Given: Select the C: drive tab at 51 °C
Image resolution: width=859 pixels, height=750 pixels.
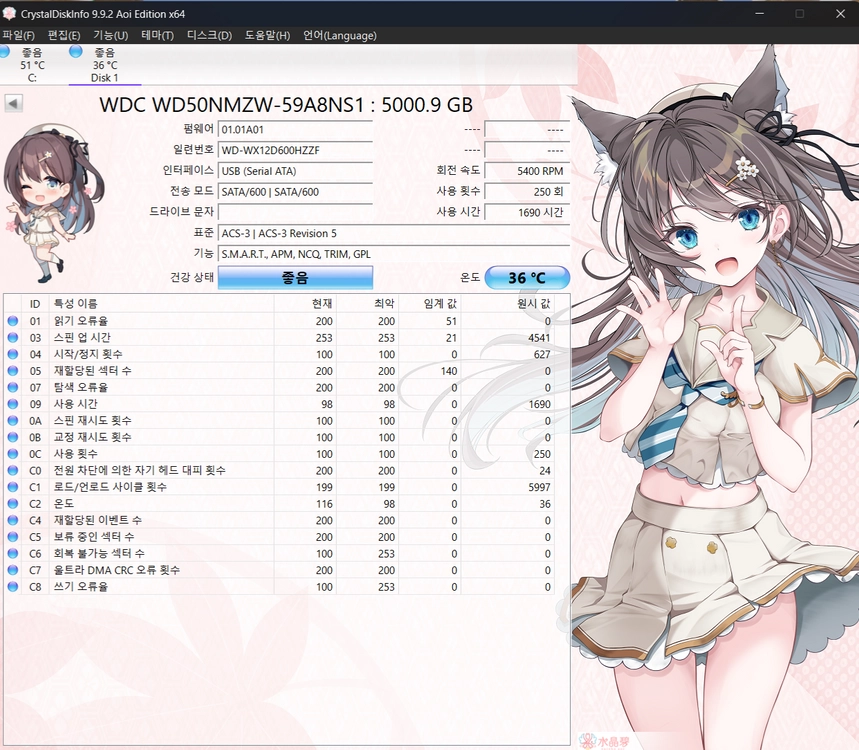Looking at the screenshot, I should pos(32,65).
